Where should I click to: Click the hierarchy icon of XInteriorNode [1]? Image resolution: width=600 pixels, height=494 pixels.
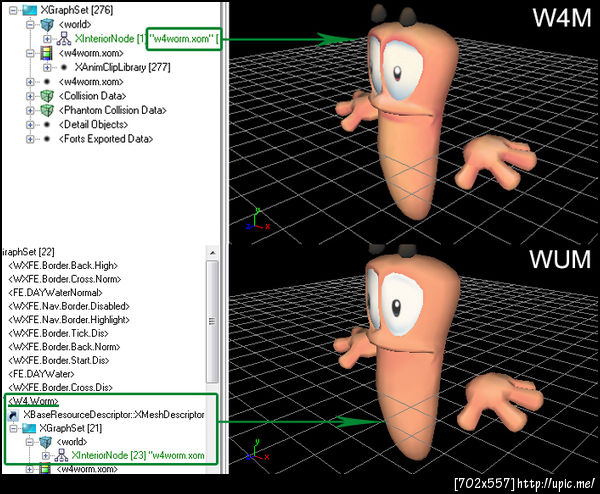64,39
